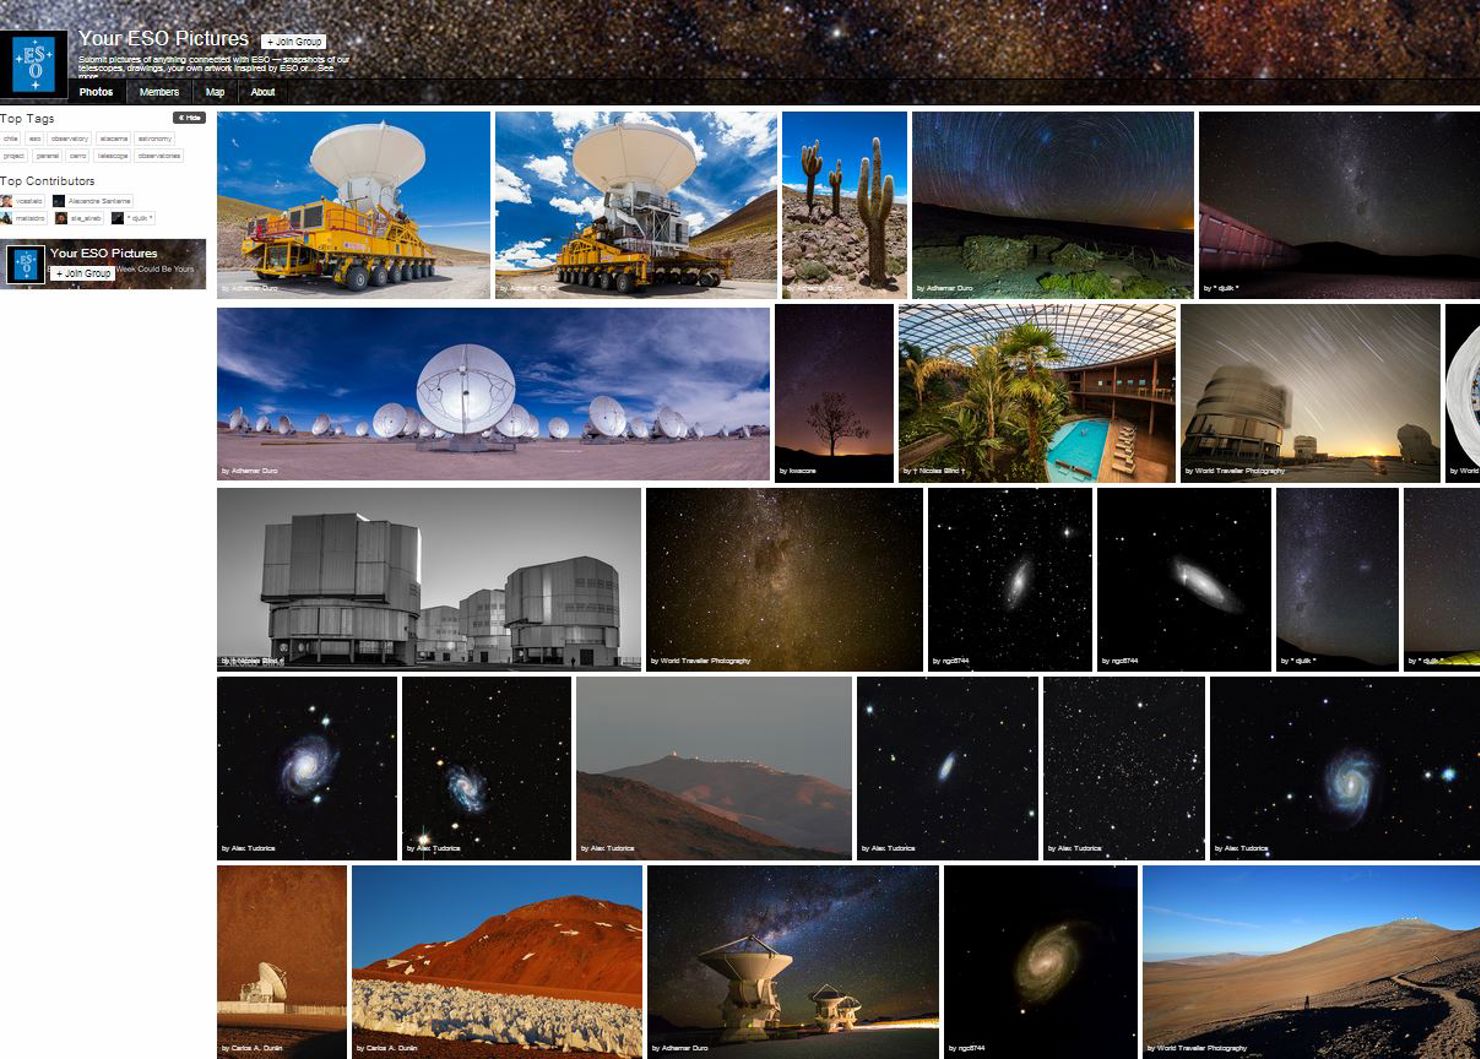Click the * djulik * contributor avatar
The height and width of the screenshot is (1059, 1480).
pos(117,219)
